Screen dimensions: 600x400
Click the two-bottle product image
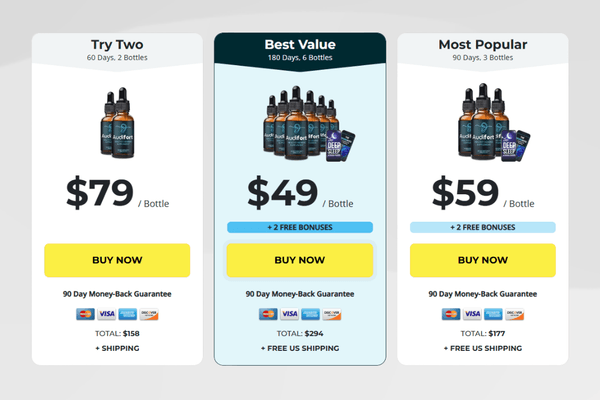coord(117,122)
